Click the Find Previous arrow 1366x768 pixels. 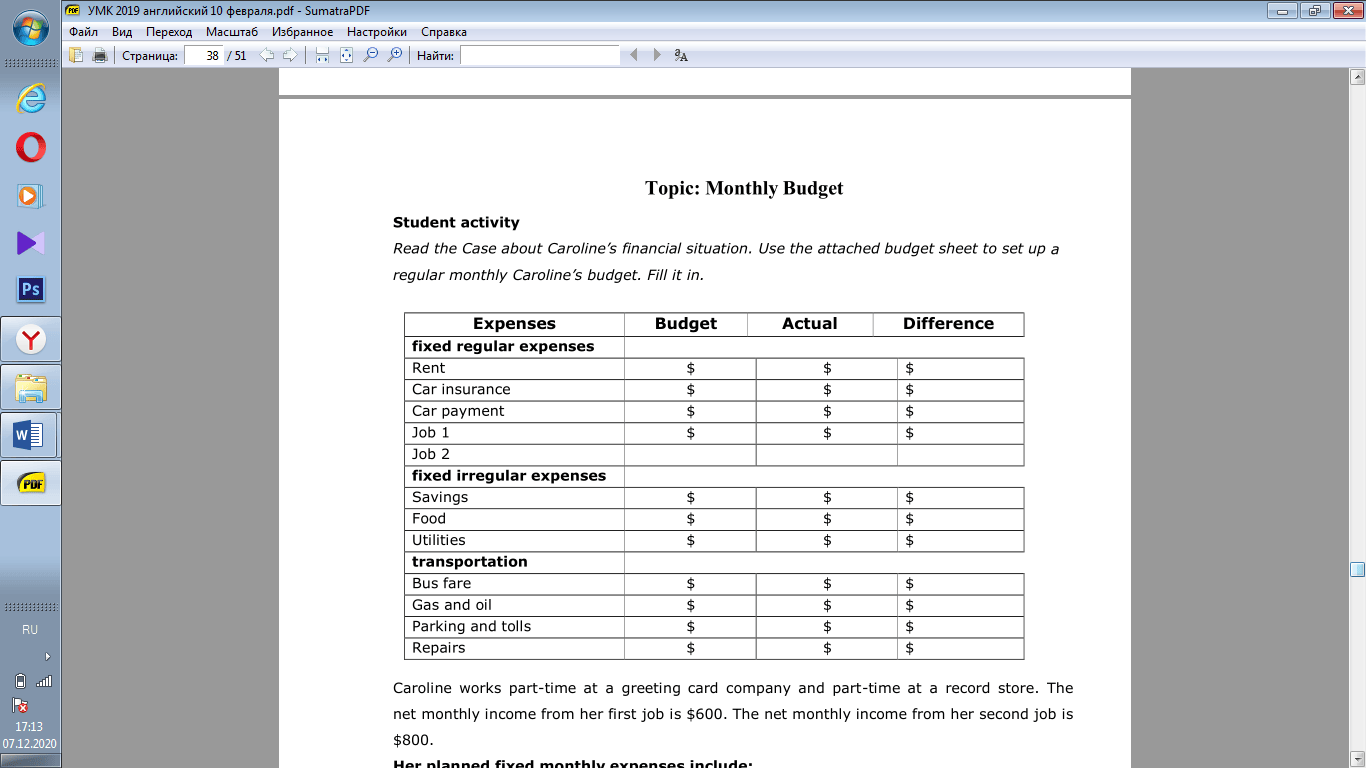tap(633, 56)
